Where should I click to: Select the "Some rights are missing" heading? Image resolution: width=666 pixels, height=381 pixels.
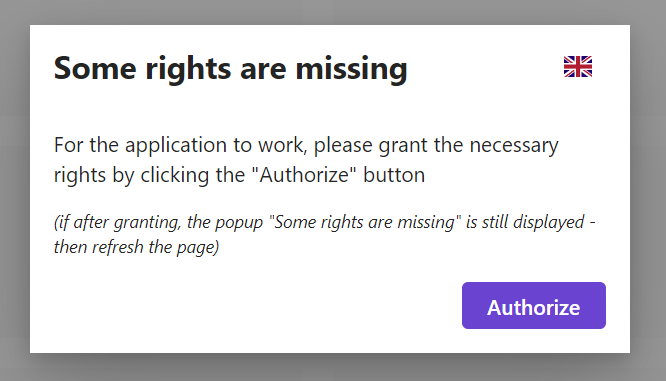point(231,68)
